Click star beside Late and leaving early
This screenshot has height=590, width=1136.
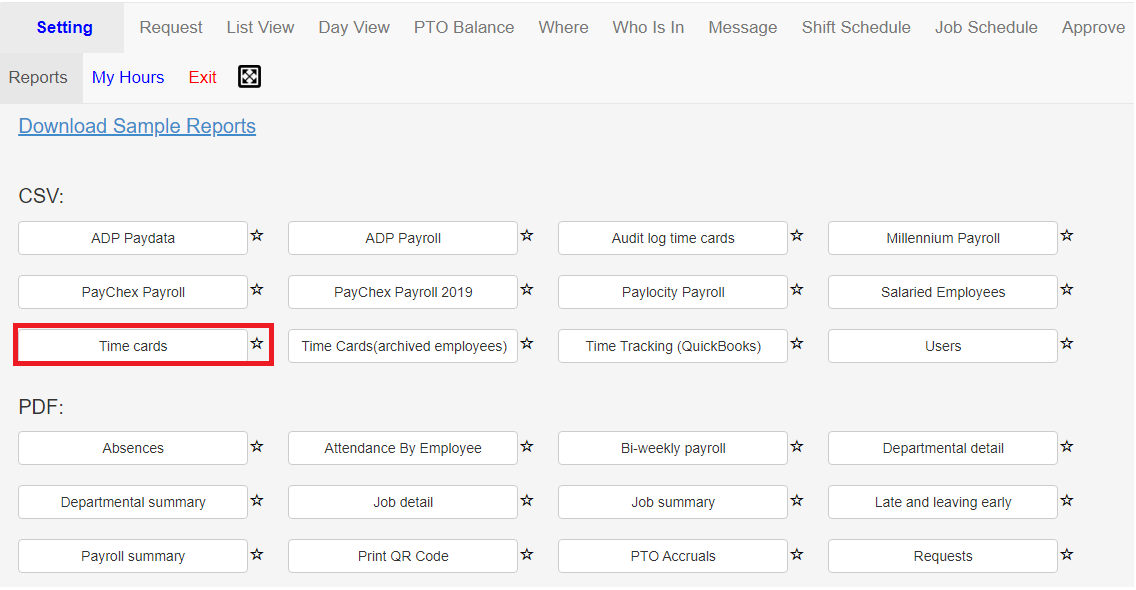click(1066, 500)
